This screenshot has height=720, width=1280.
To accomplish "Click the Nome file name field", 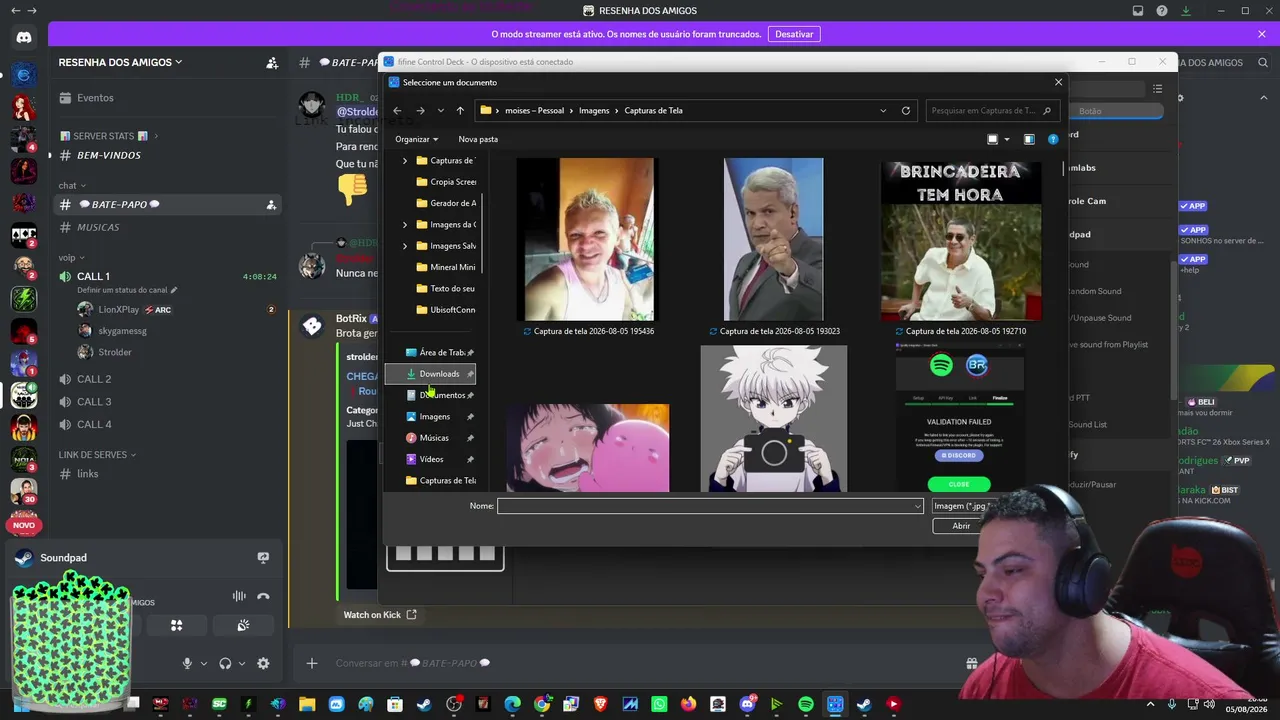I will tap(710, 506).
